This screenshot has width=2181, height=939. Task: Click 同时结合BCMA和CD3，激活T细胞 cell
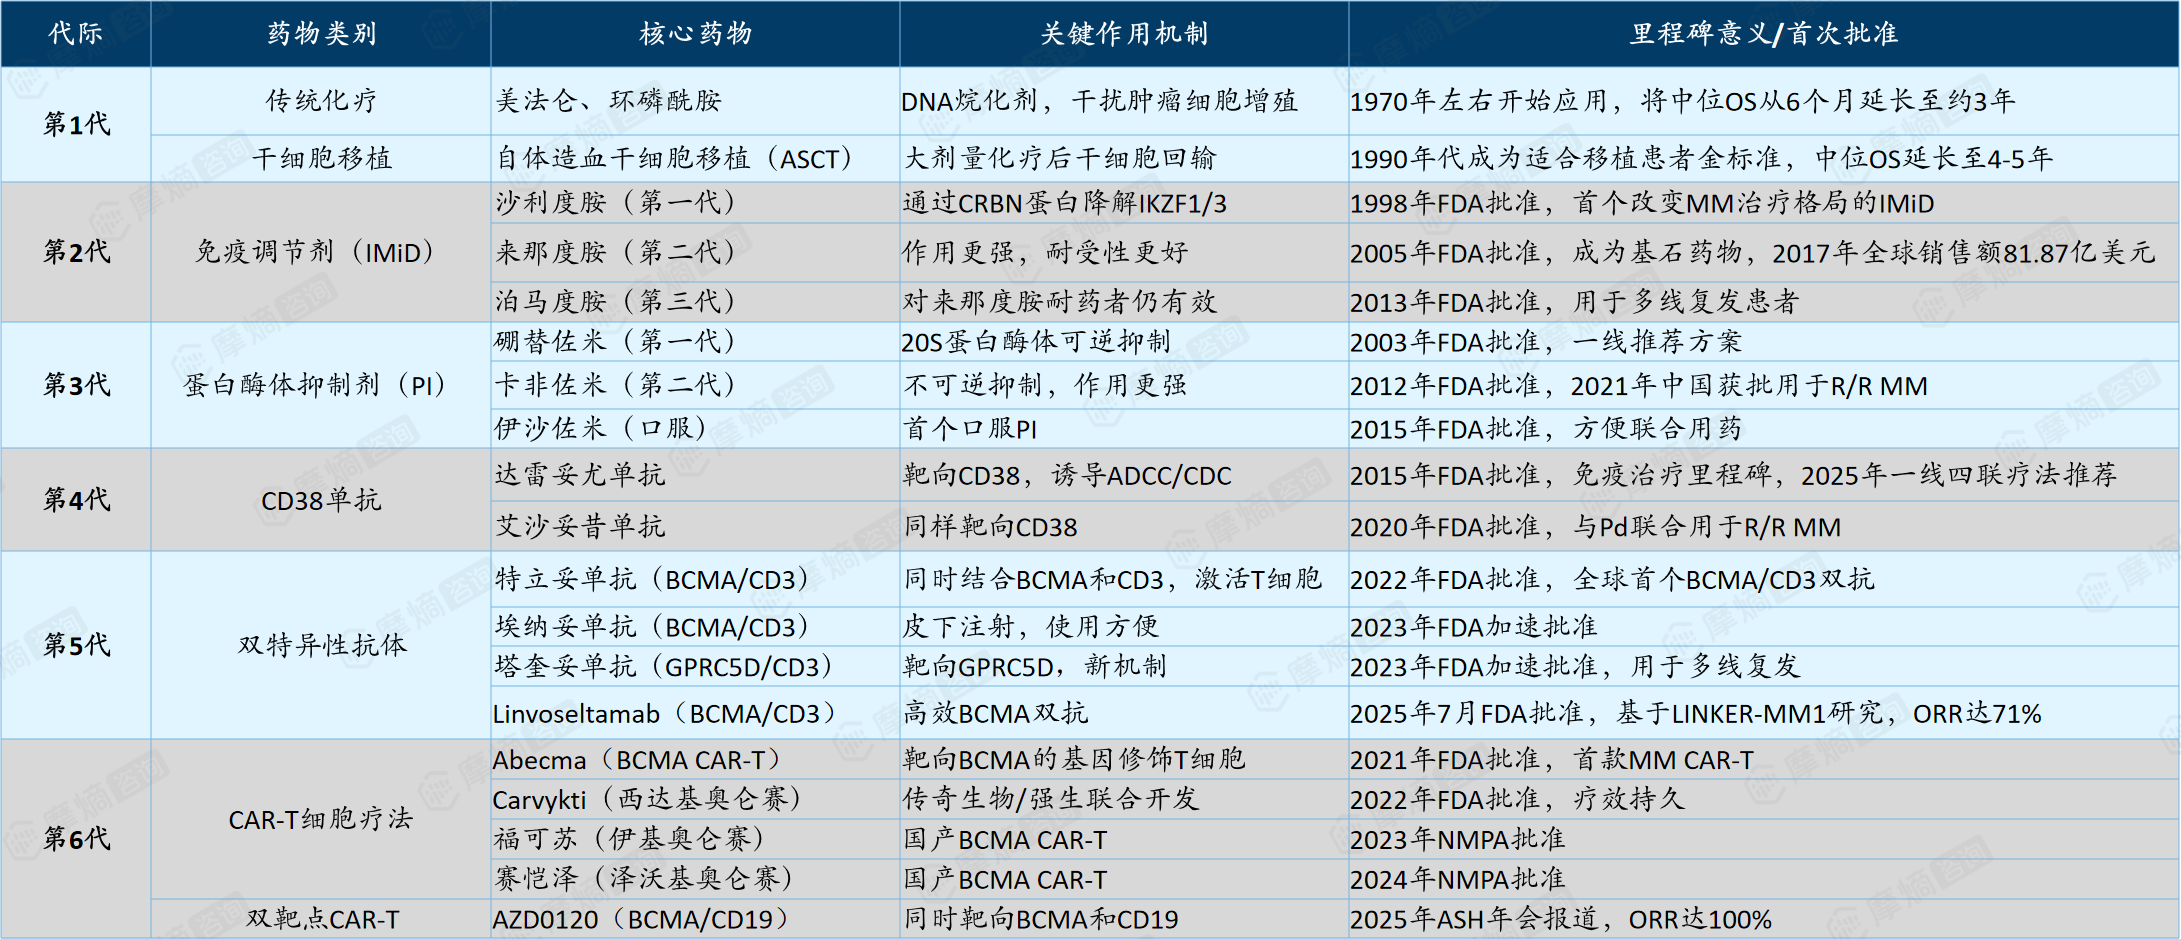pyautogui.click(x=1124, y=579)
